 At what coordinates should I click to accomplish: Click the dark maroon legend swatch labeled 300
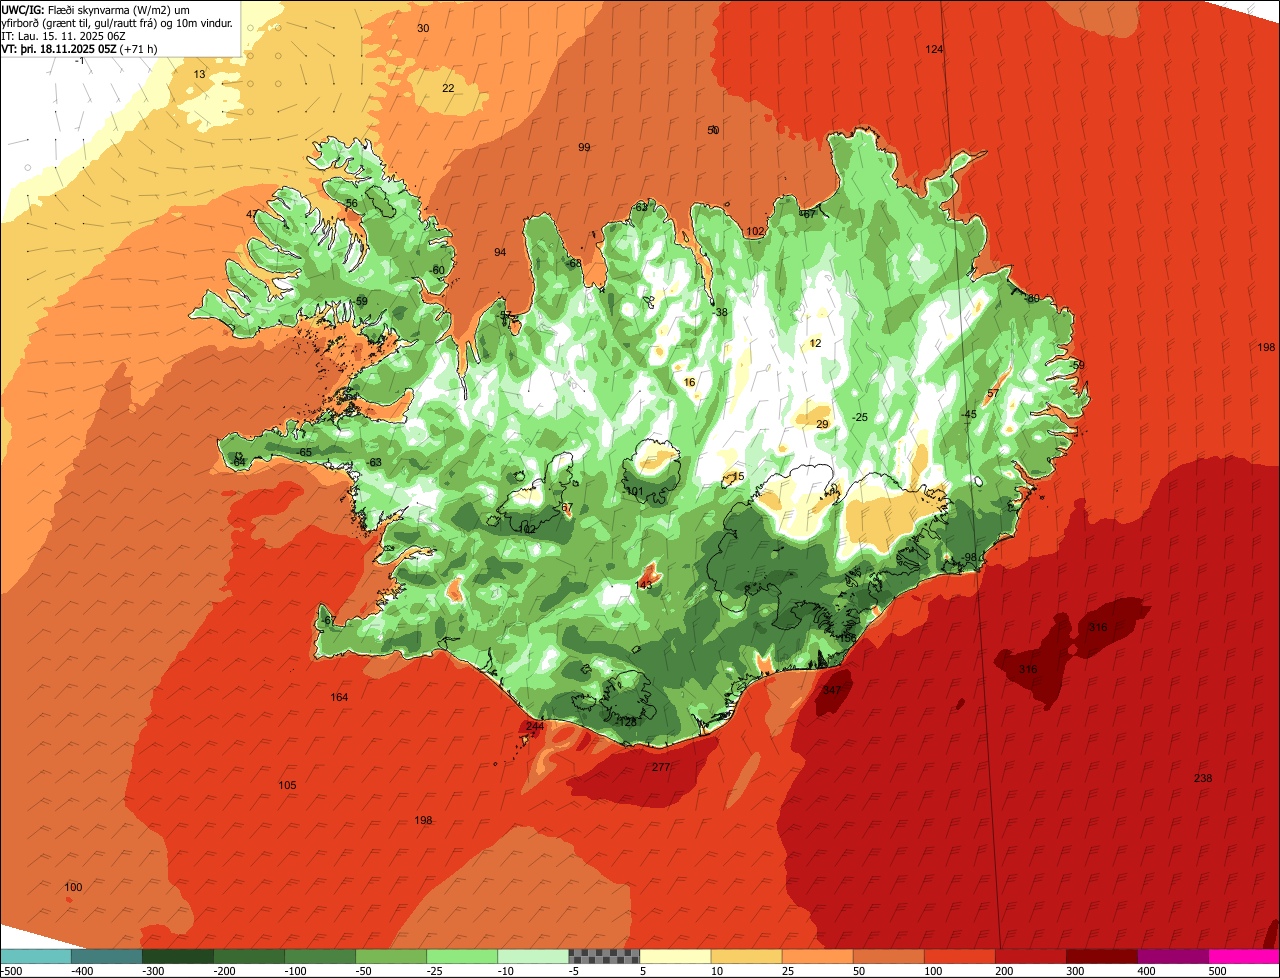tap(1100, 956)
